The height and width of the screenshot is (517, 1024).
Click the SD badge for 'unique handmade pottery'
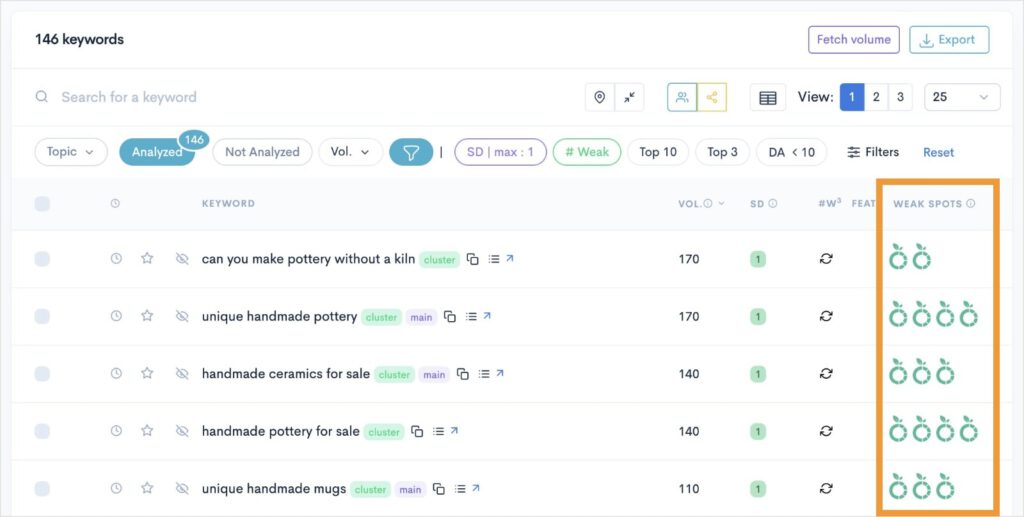click(x=758, y=317)
